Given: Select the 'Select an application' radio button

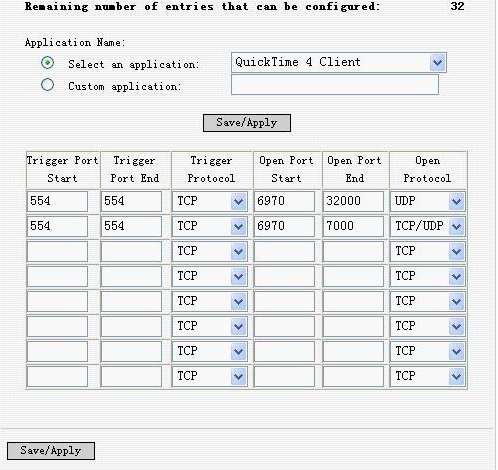Looking at the screenshot, I should pos(47,63).
